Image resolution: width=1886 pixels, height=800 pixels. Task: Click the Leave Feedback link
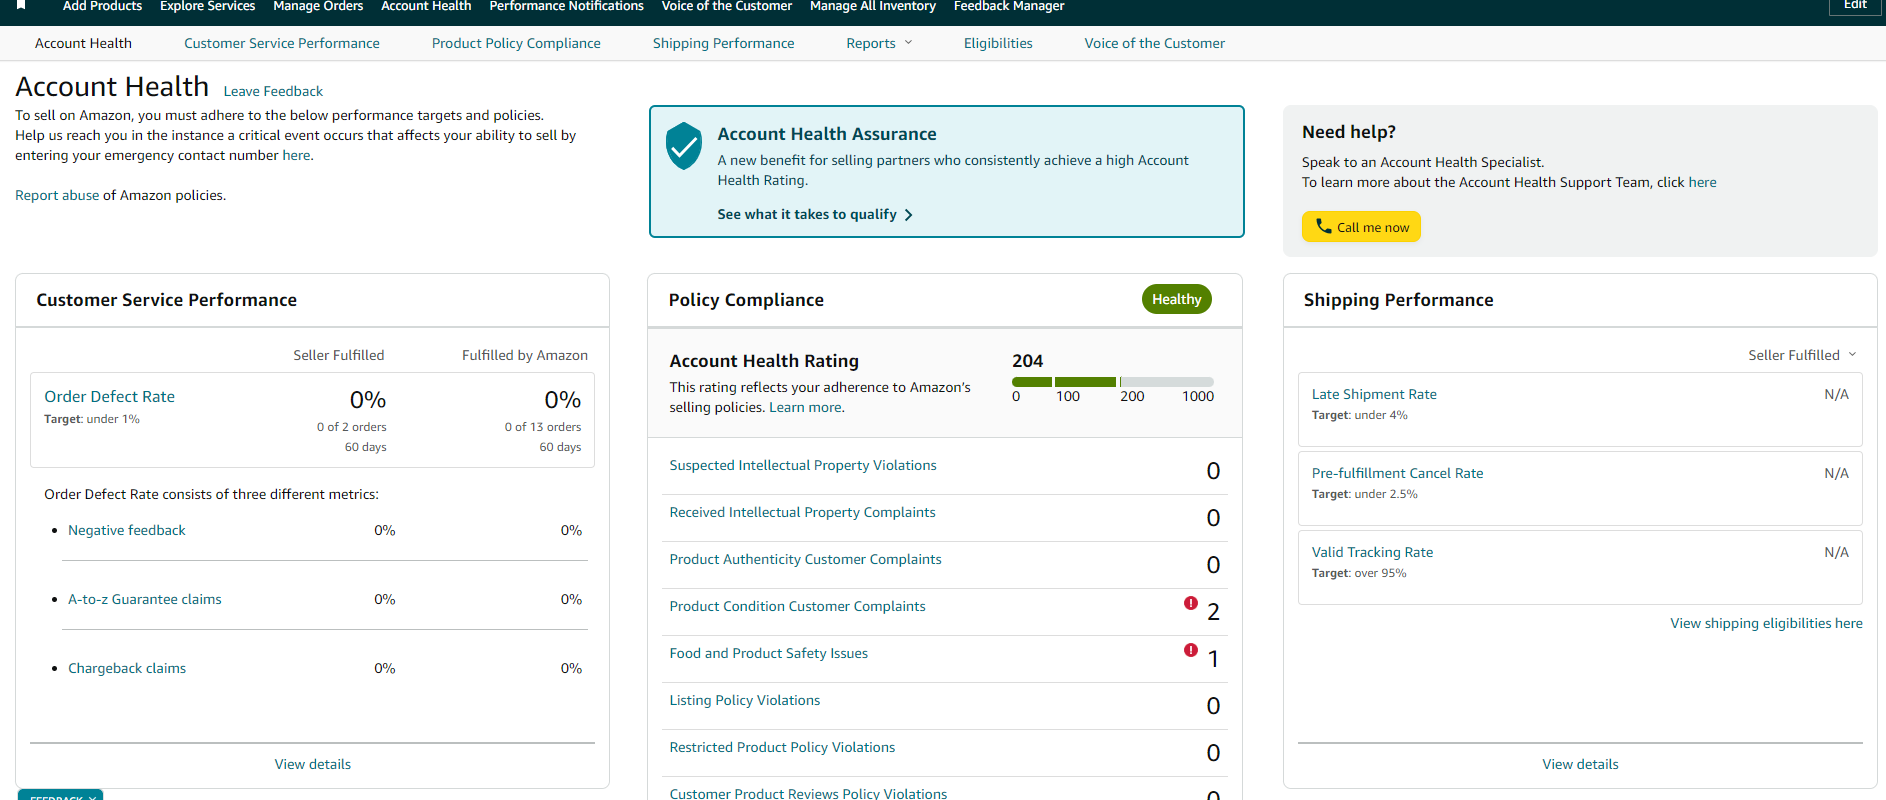(x=273, y=91)
